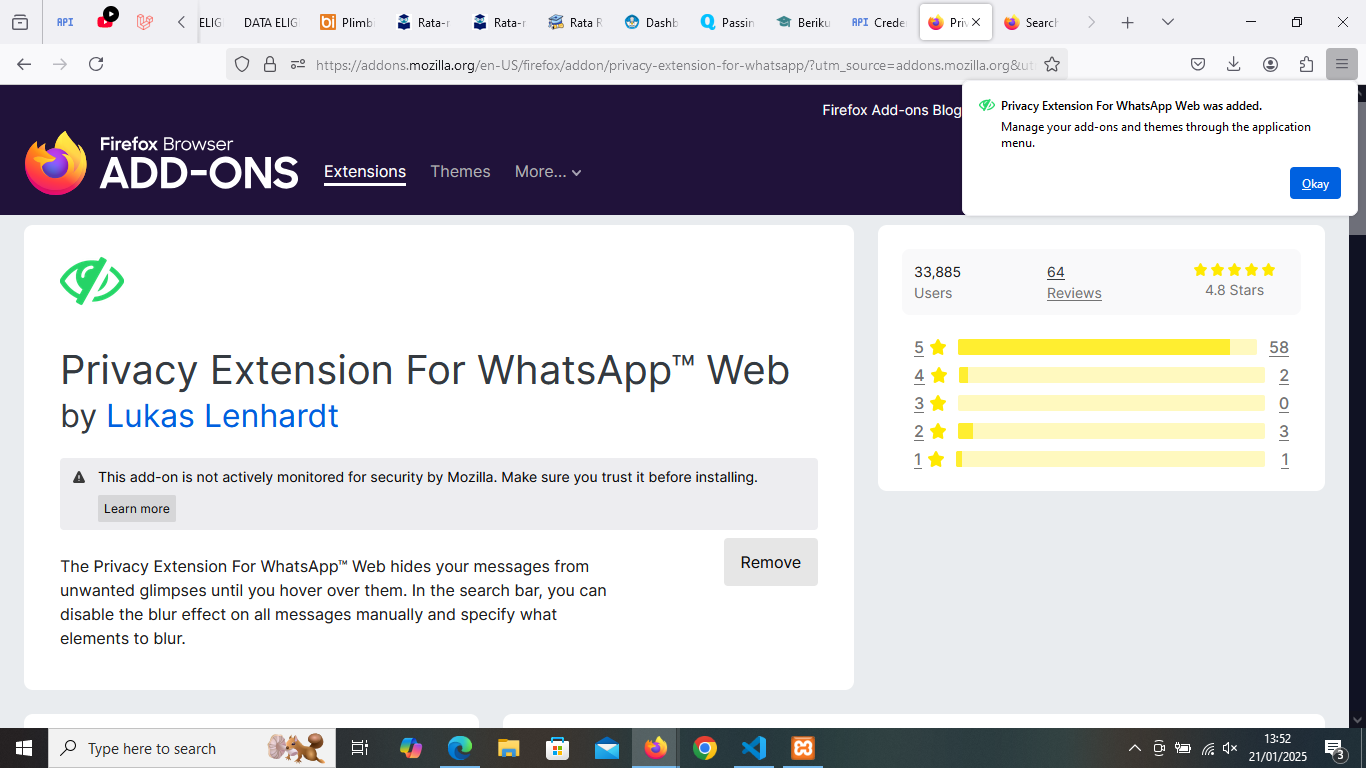Switch to the pinned YouTube tab
This screenshot has width=1366, height=768.
[x=105, y=22]
